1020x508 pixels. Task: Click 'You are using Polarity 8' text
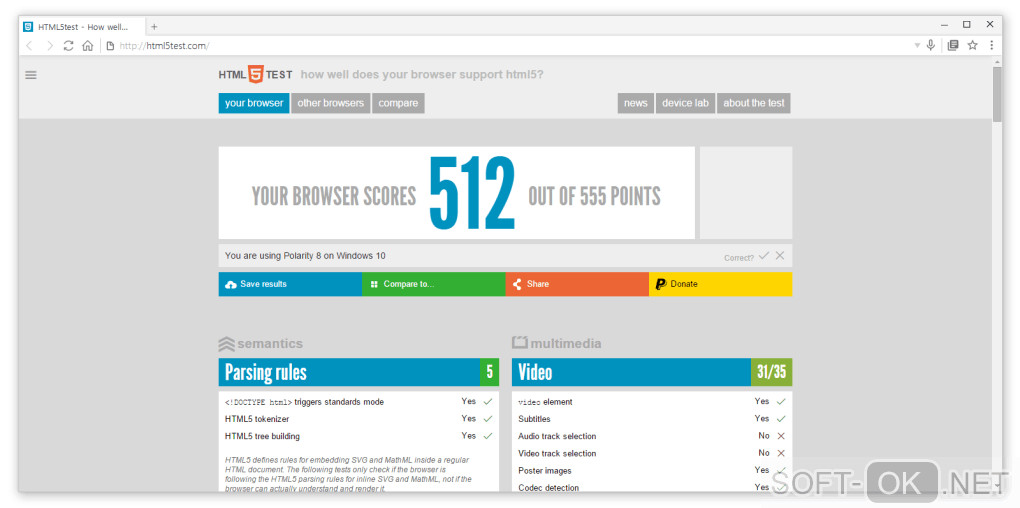(305, 256)
